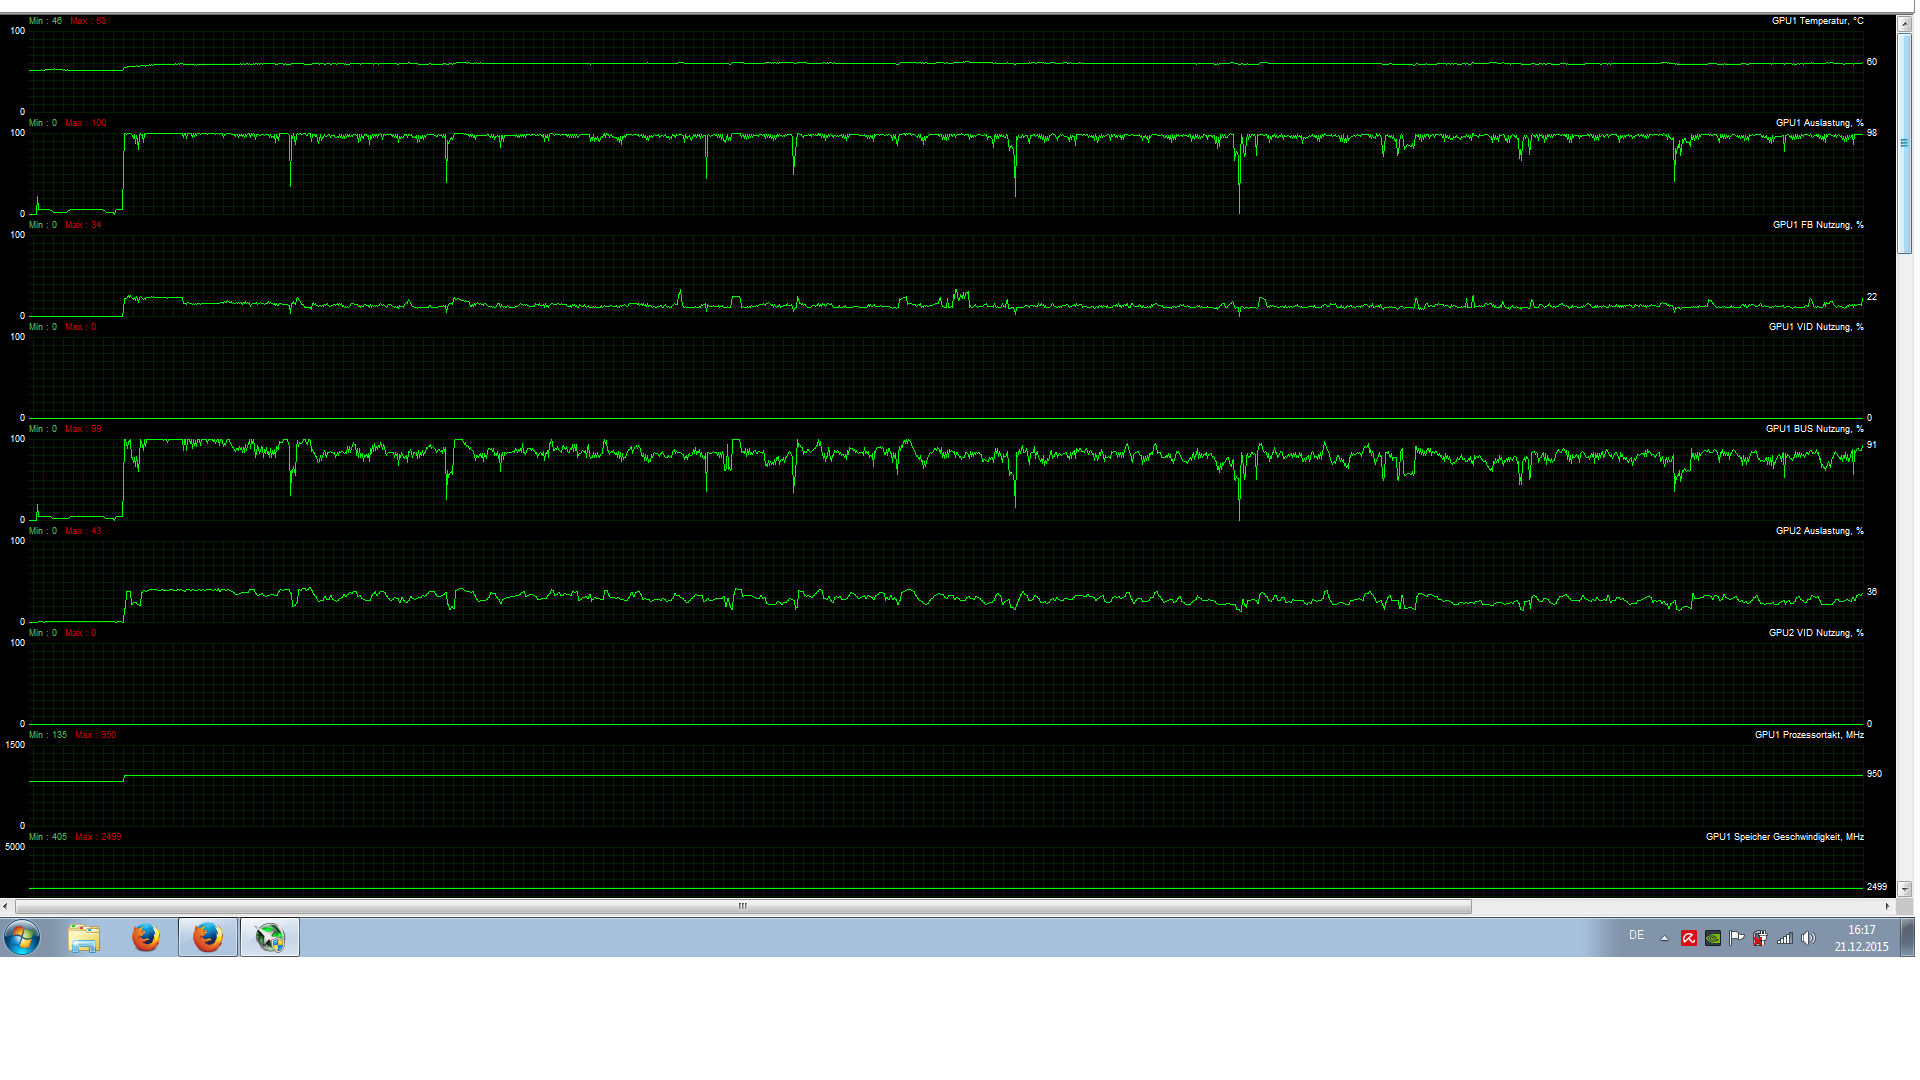Open the volume speaker icon

tap(1808, 938)
